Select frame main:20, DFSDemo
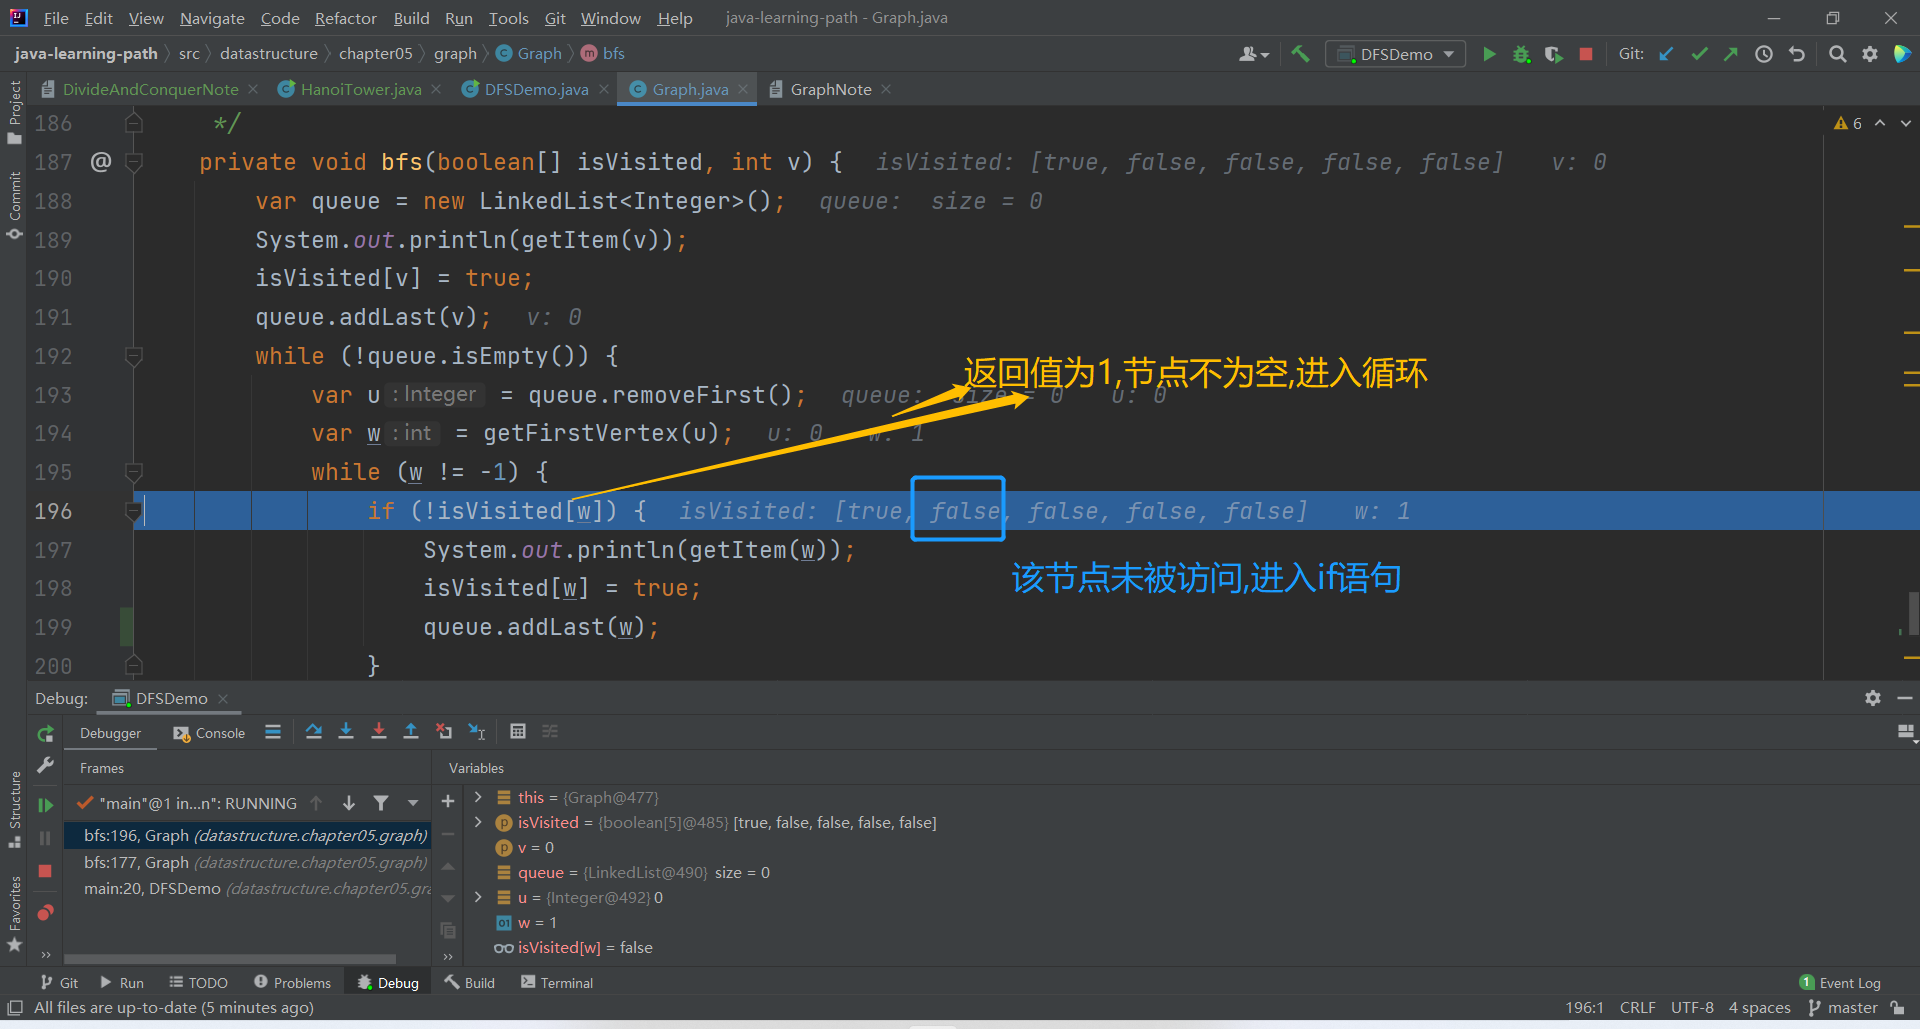The image size is (1920, 1029). pos(247,888)
